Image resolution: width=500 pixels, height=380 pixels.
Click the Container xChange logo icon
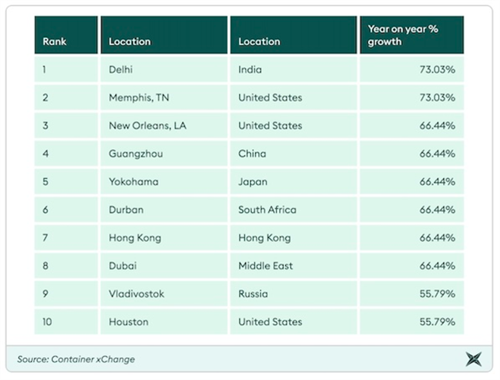tap(474, 359)
